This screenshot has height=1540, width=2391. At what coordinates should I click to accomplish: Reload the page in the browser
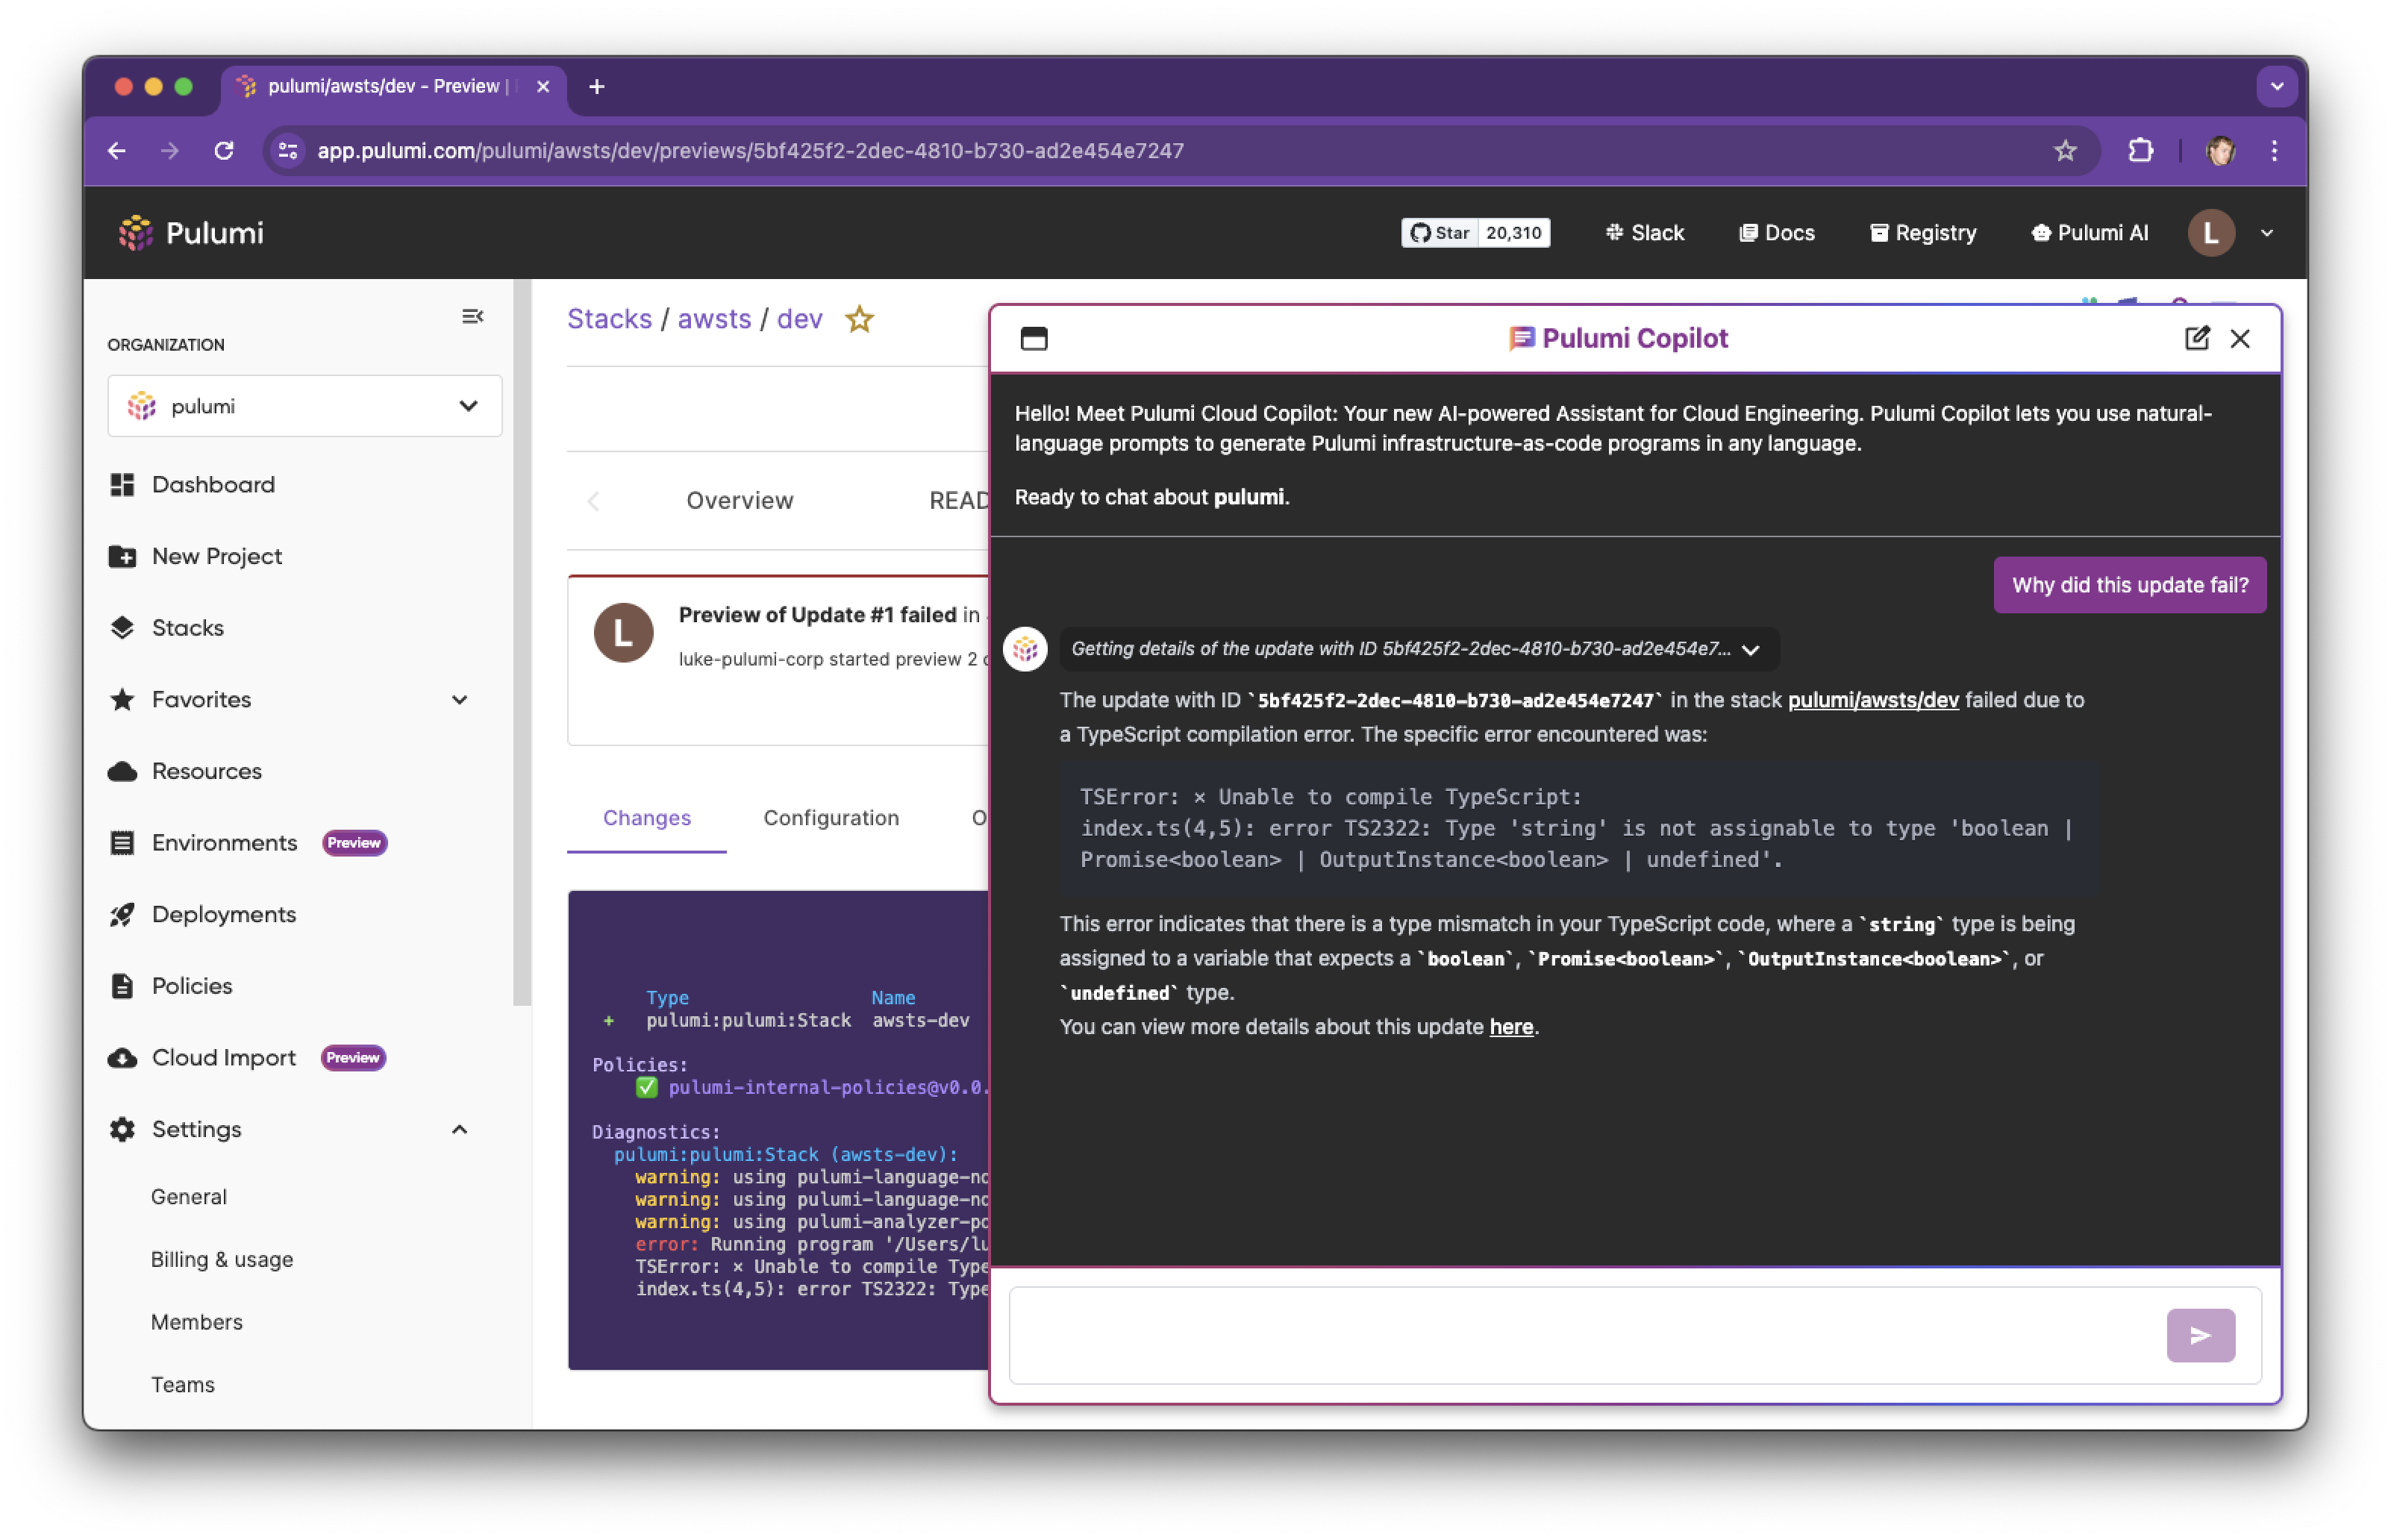tap(224, 151)
